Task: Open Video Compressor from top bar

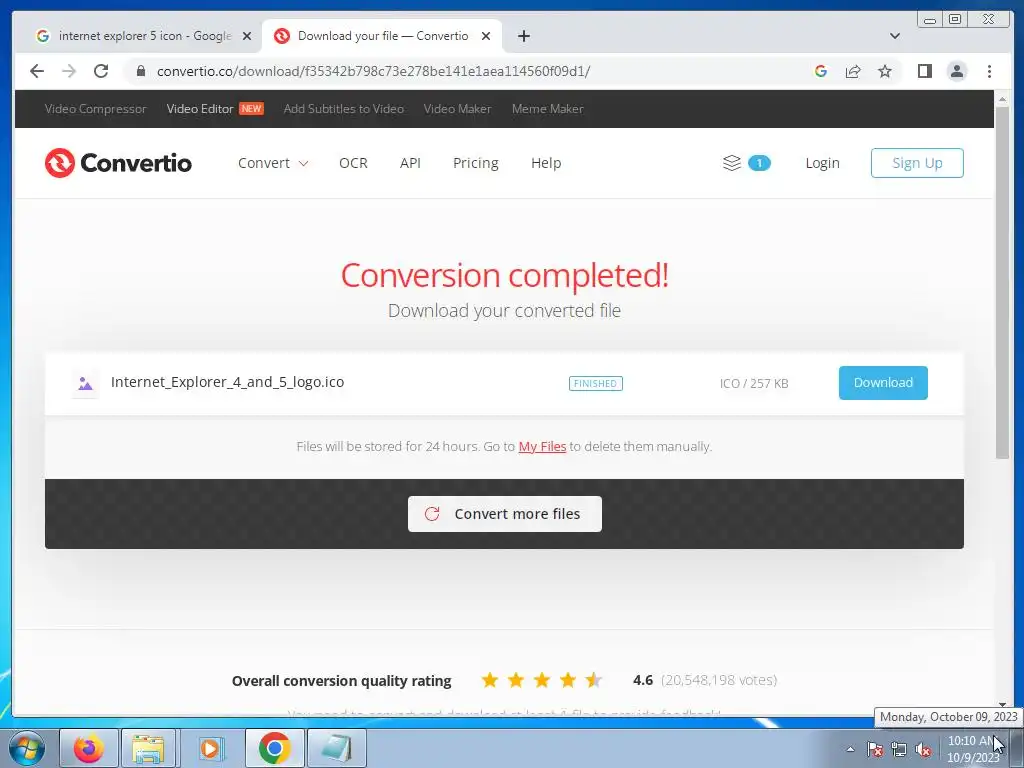Action: tap(95, 109)
